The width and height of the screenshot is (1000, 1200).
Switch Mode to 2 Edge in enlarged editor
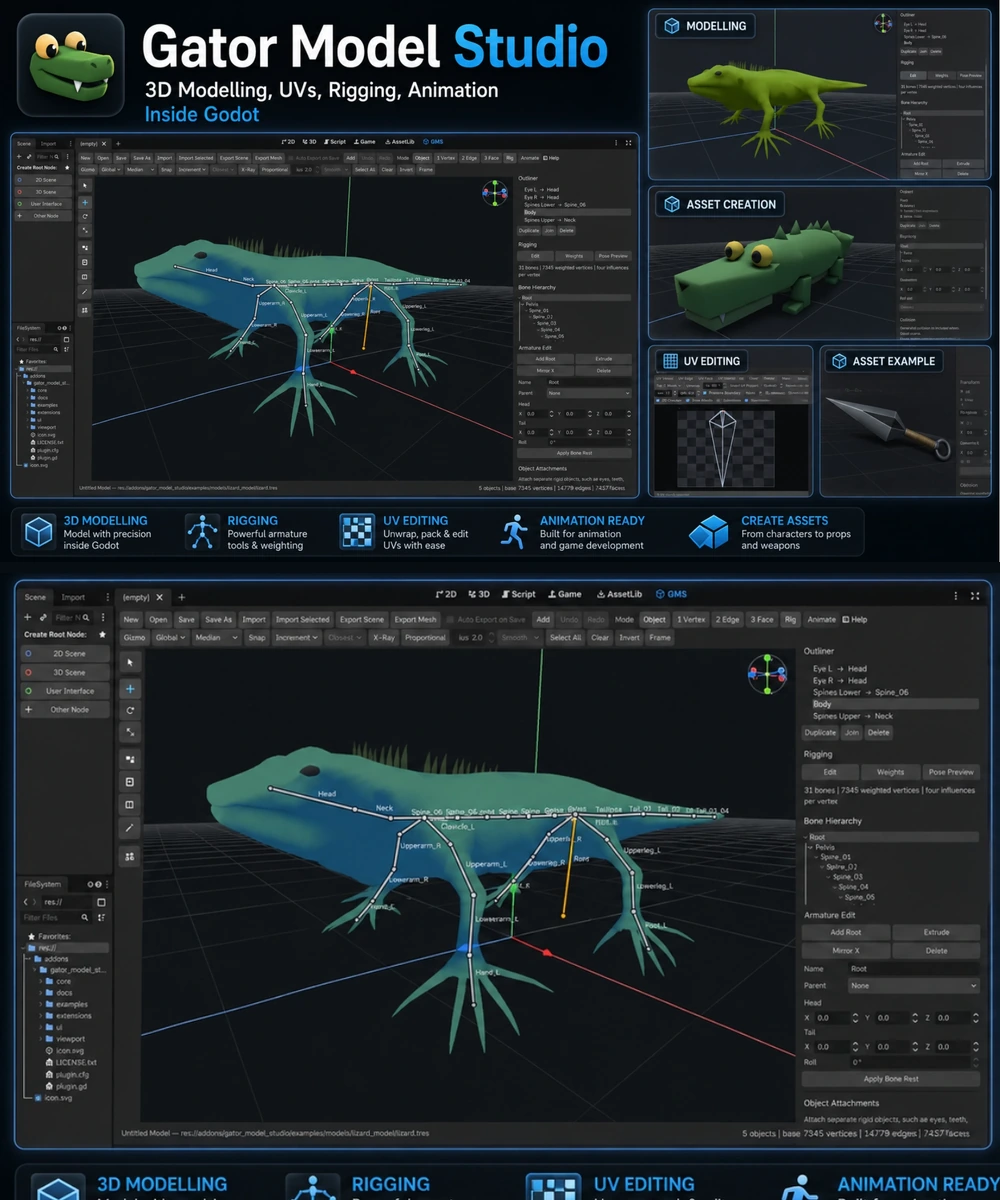point(727,619)
